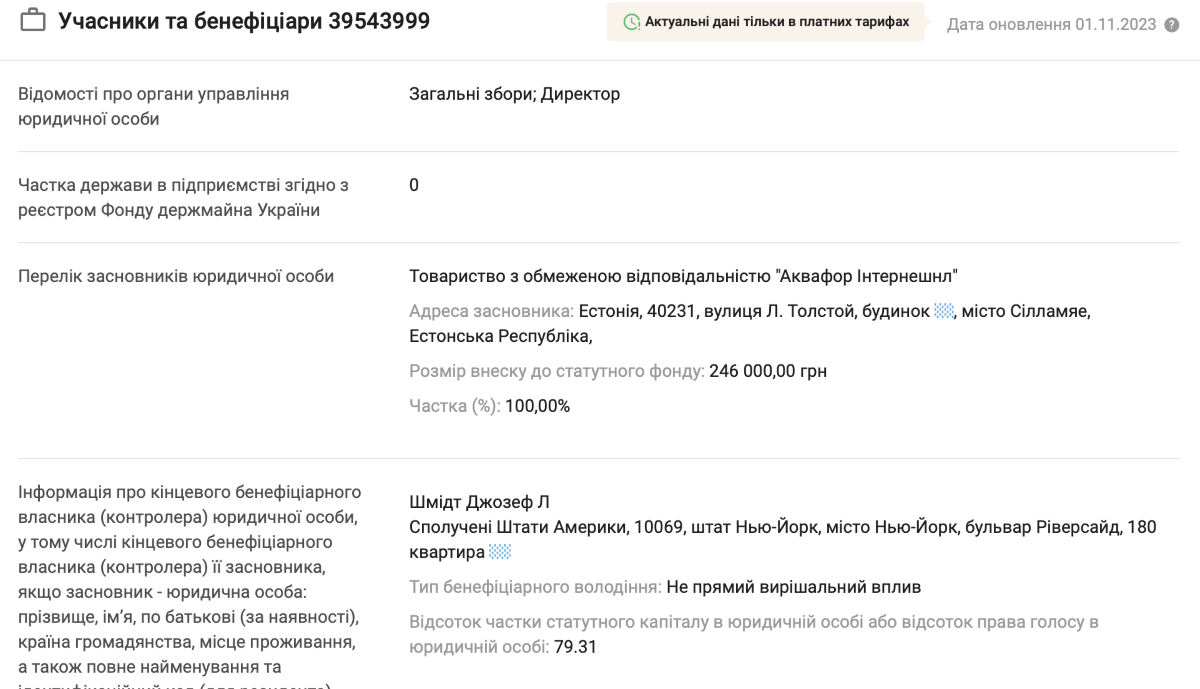Click the "79.31" capital percentage value
1200x689 pixels.
click(x=575, y=647)
